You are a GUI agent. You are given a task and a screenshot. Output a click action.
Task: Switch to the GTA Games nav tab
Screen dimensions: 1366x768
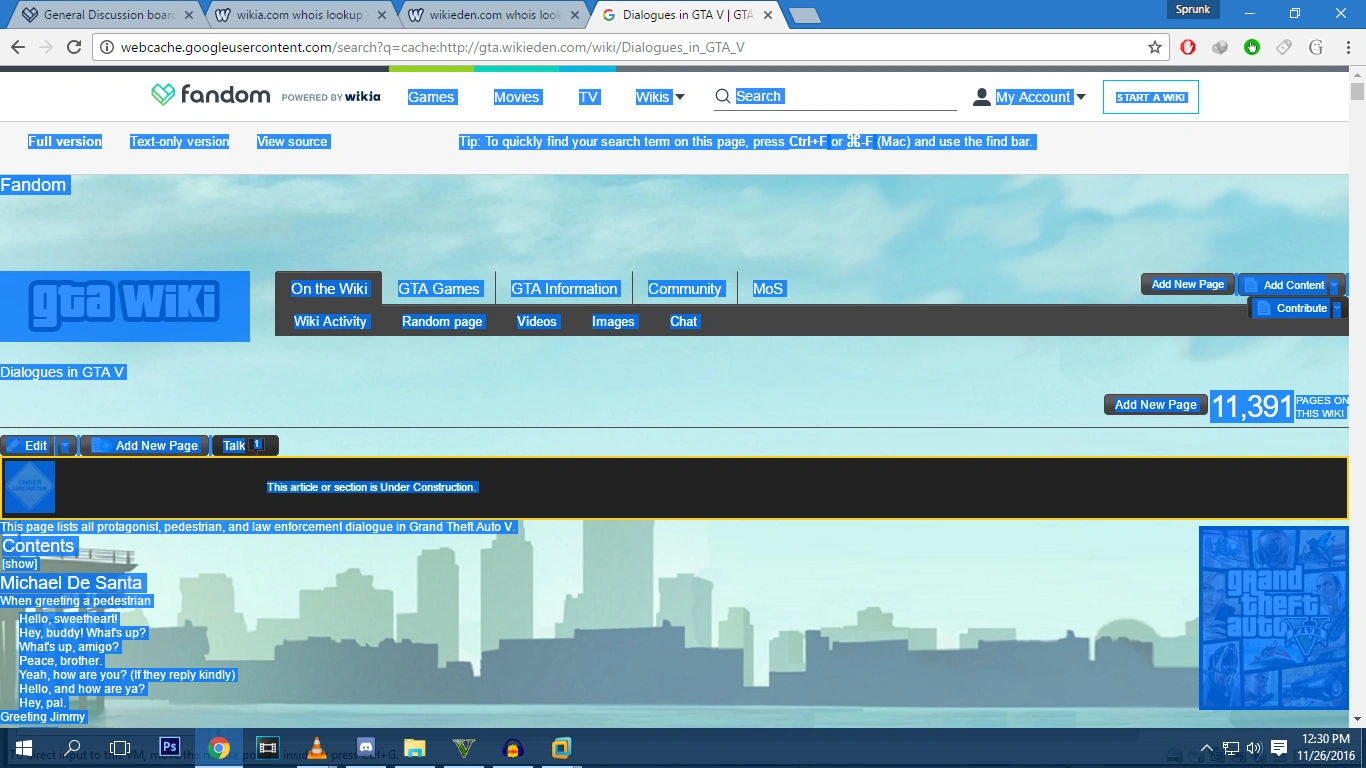(439, 289)
